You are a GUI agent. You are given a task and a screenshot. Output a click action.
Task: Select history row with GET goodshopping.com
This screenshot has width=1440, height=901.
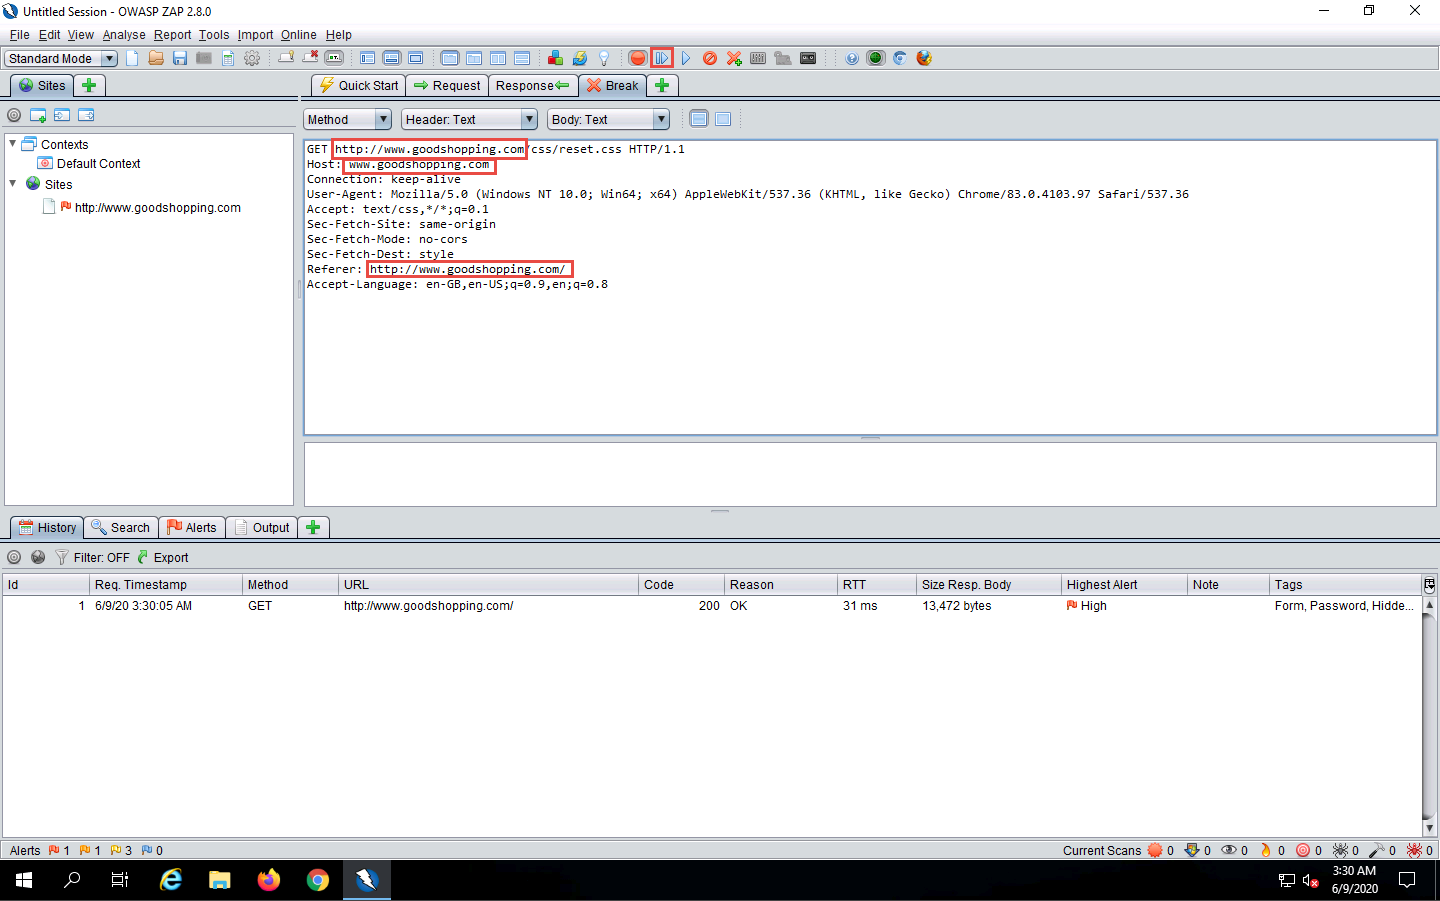[711, 606]
